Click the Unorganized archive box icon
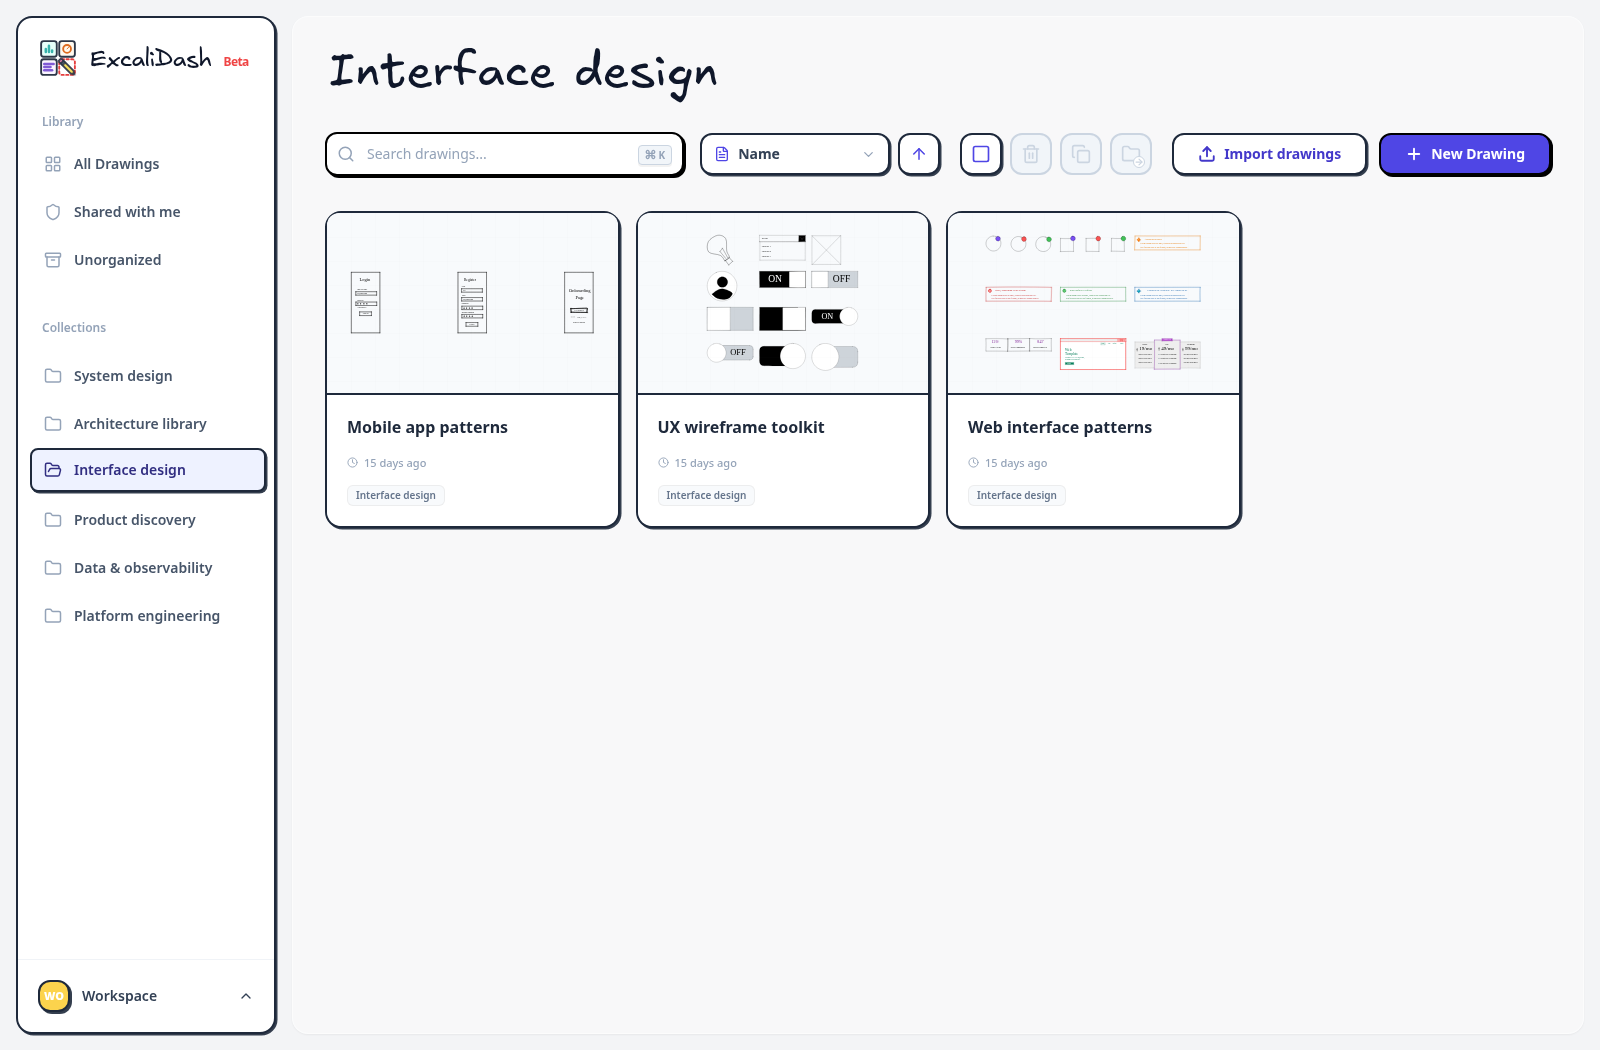The width and height of the screenshot is (1600, 1050). point(53,260)
